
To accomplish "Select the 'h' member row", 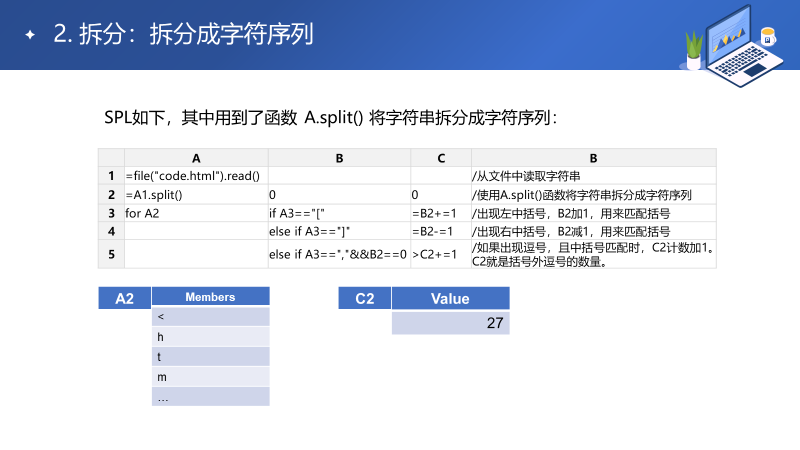I will (x=211, y=337).
